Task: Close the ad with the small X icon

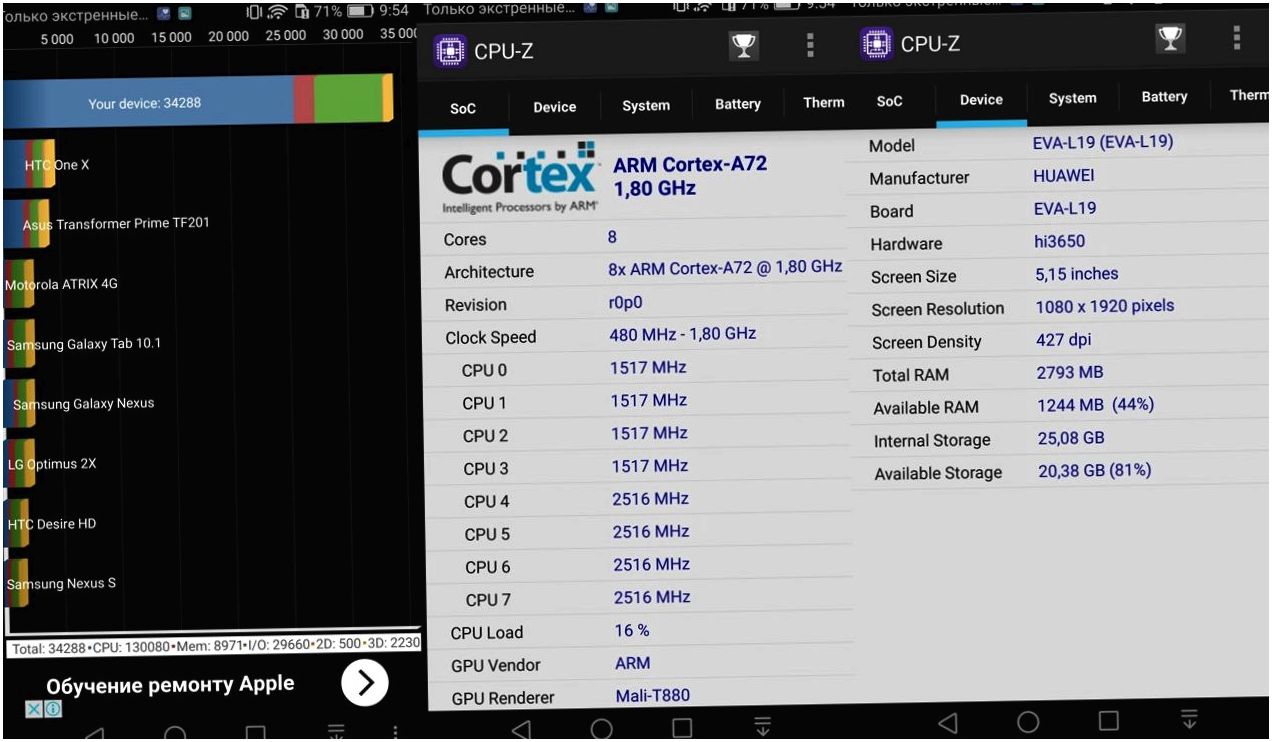Action: point(33,709)
